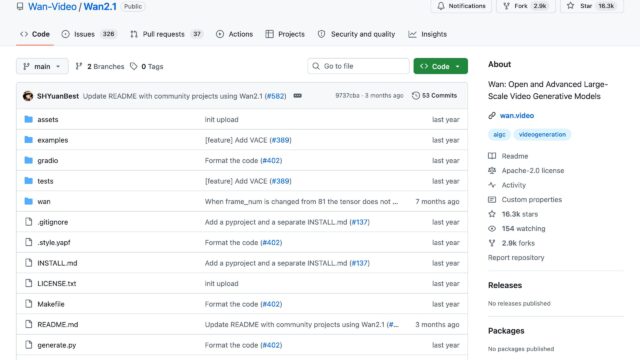This screenshot has width=640, height=360.
Task: View the 2 Branches link
Action: coord(100,67)
